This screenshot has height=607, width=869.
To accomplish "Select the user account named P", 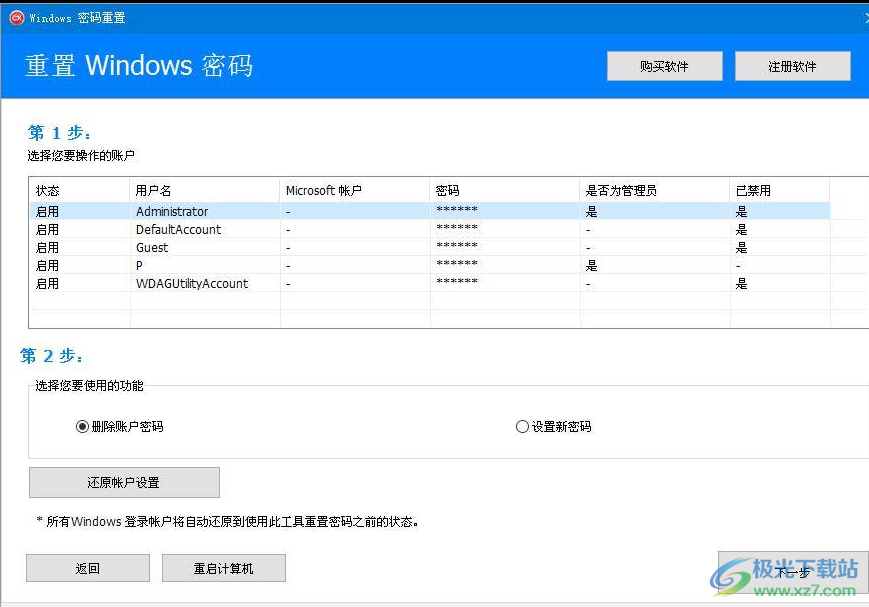I will (430, 266).
